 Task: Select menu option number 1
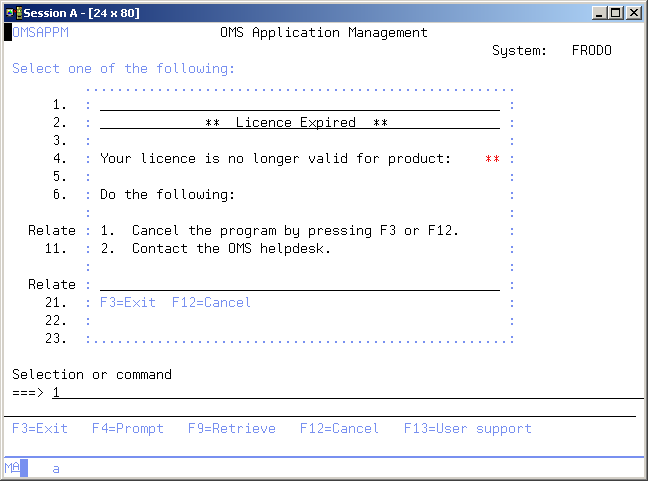[x=59, y=104]
